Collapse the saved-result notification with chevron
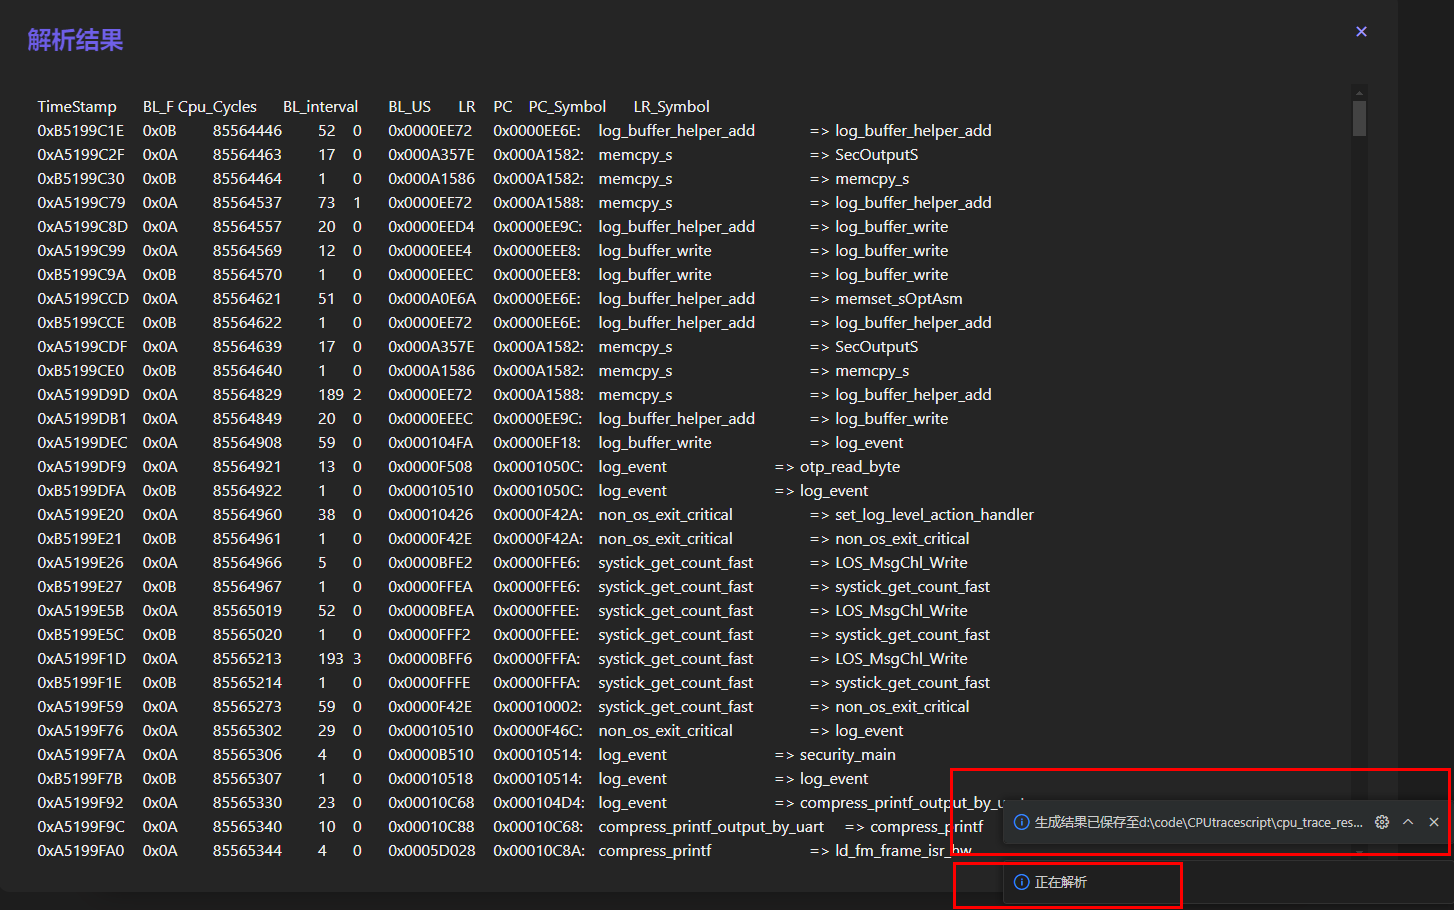This screenshot has width=1454, height=910. 1408,822
